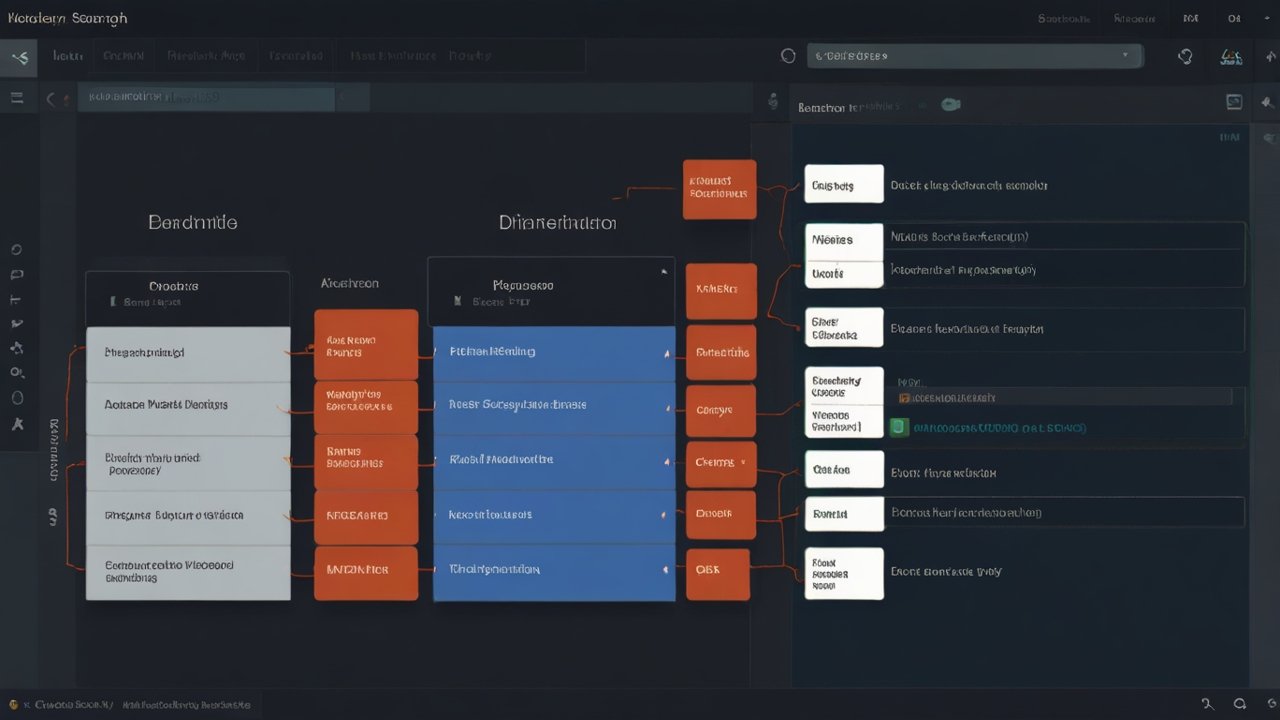1280x720 pixels.
Task: Click the search icon in bottom status bar
Action: point(1240,704)
